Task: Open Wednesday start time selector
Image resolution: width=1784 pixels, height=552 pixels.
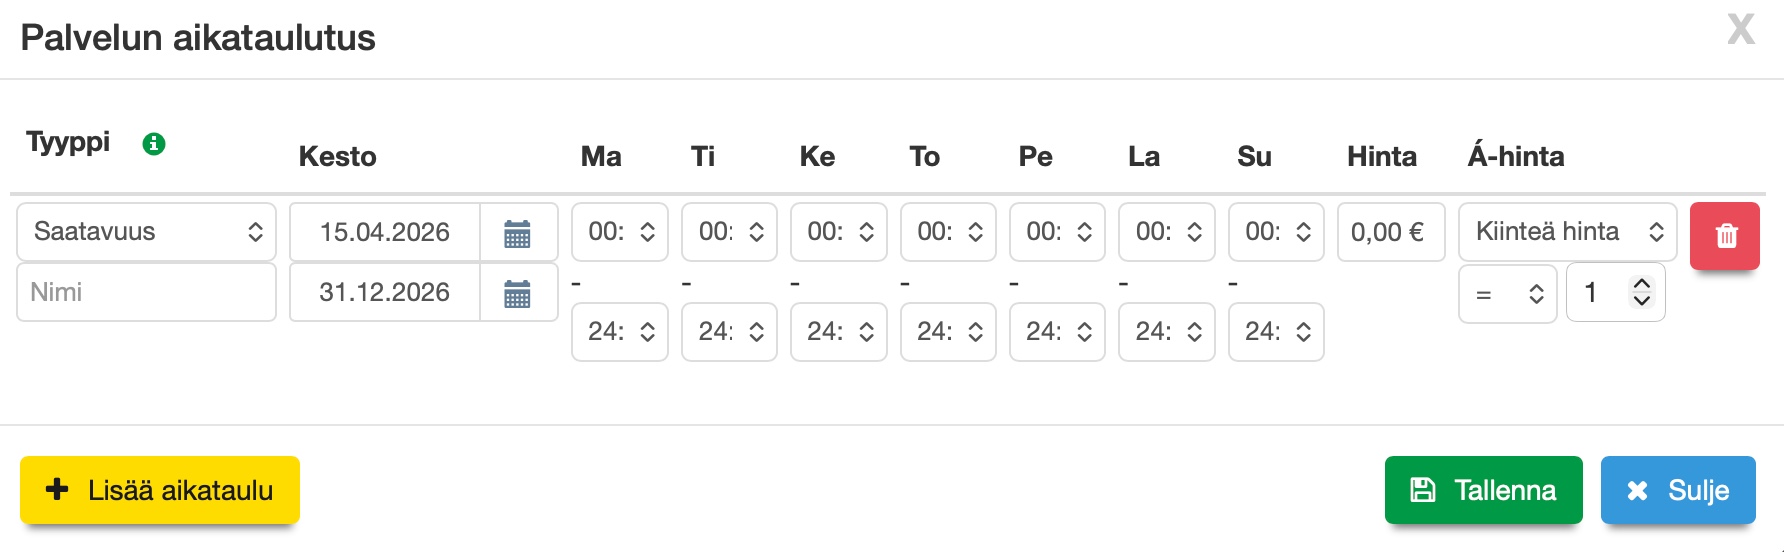Action: (838, 232)
